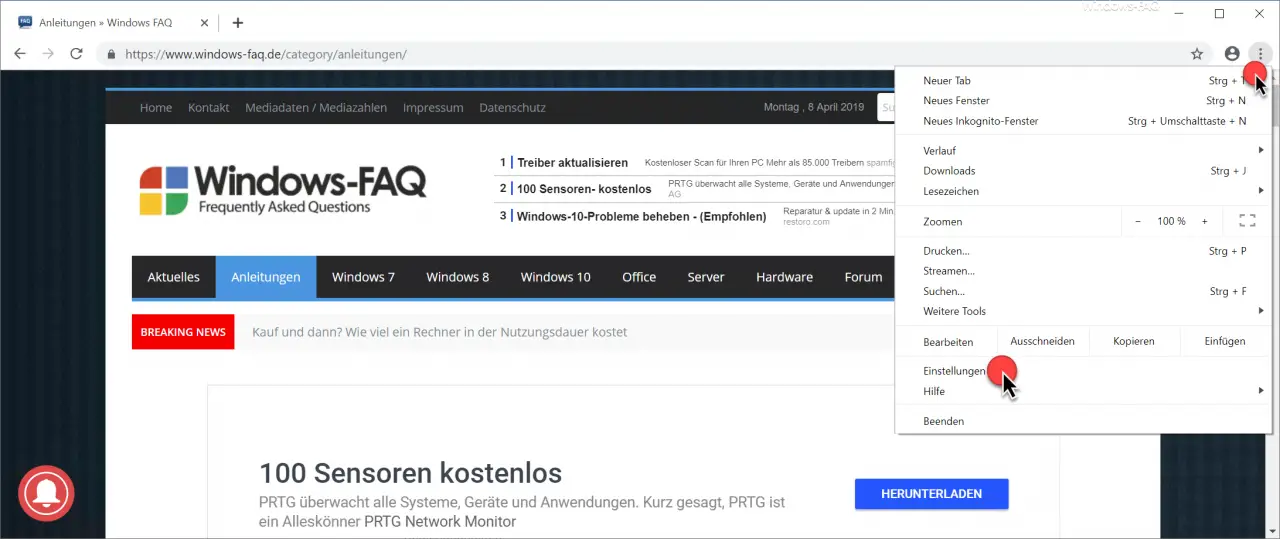This screenshot has width=1280, height=539.
Task: Open the Server navigation tab
Action: [x=706, y=277]
